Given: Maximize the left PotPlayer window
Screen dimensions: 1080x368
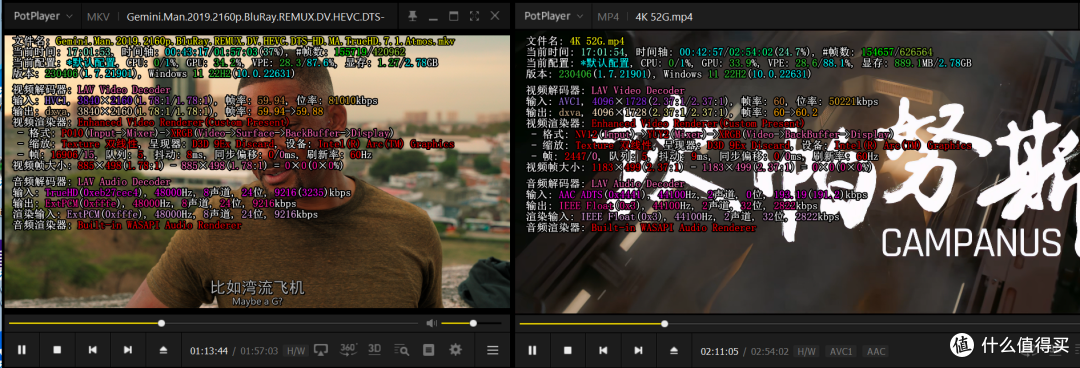Looking at the screenshot, I should (x=453, y=16).
